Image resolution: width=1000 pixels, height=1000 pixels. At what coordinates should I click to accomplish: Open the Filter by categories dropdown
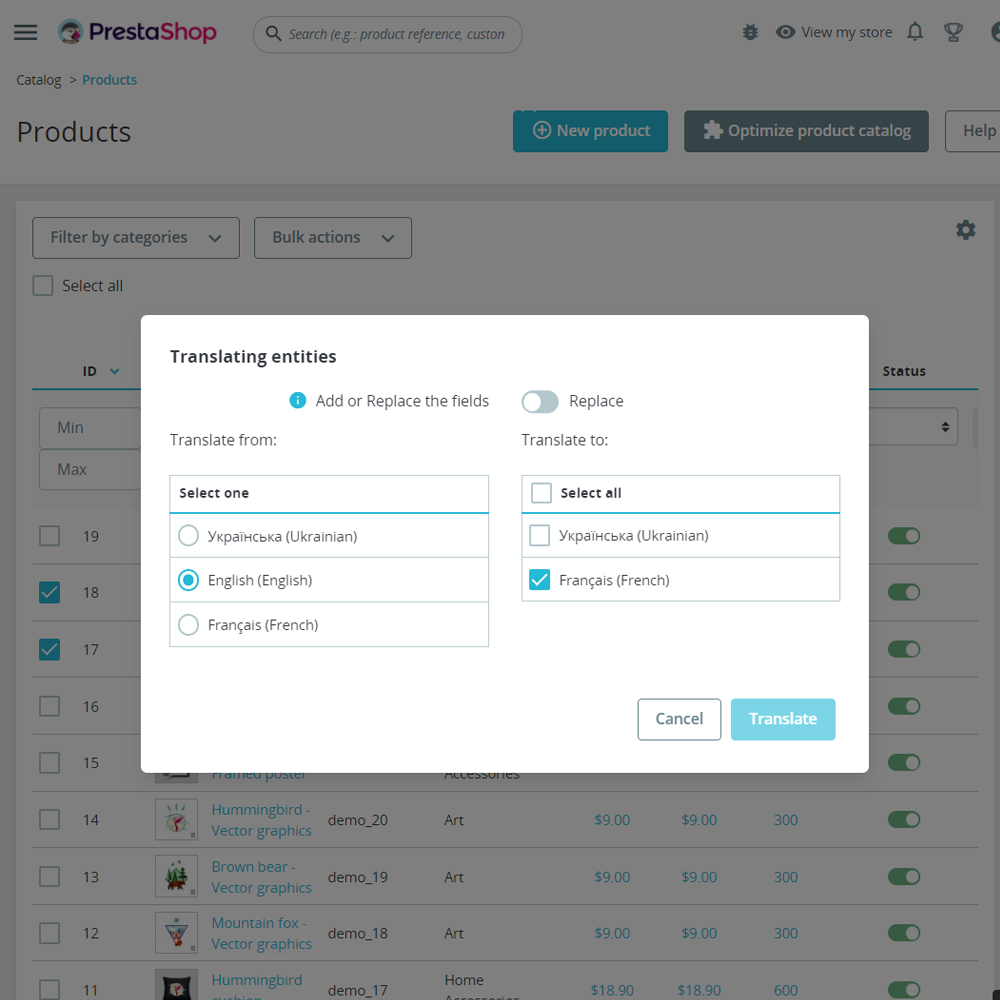click(x=135, y=237)
